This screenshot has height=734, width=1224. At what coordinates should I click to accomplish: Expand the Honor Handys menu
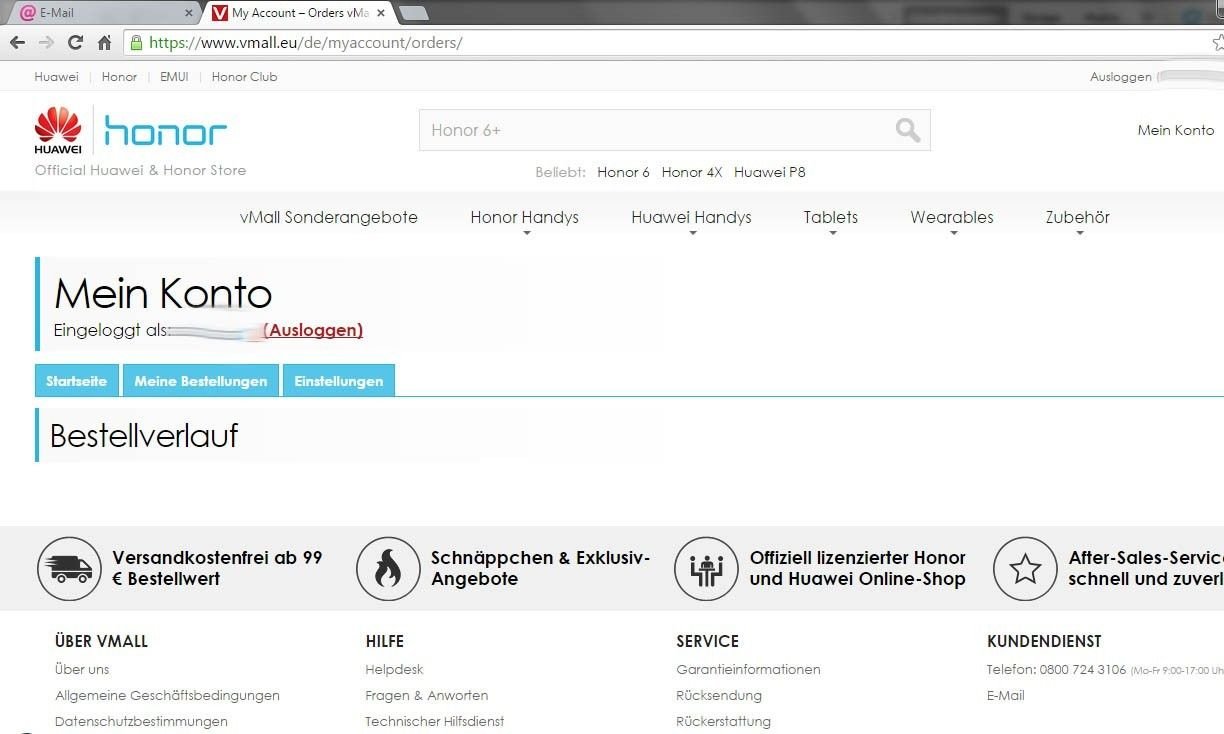click(x=525, y=218)
